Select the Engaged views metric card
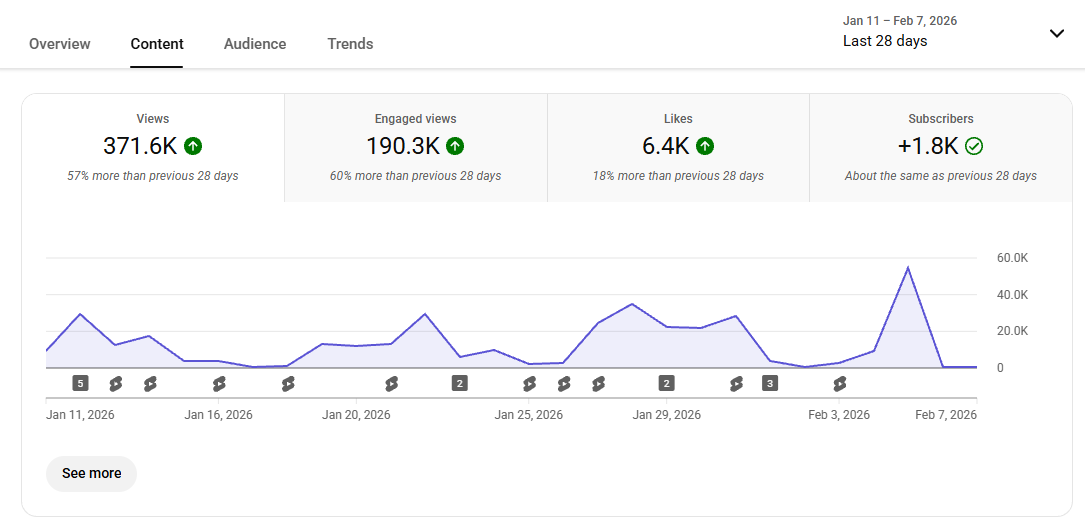 pyautogui.click(x=416, y=148)
